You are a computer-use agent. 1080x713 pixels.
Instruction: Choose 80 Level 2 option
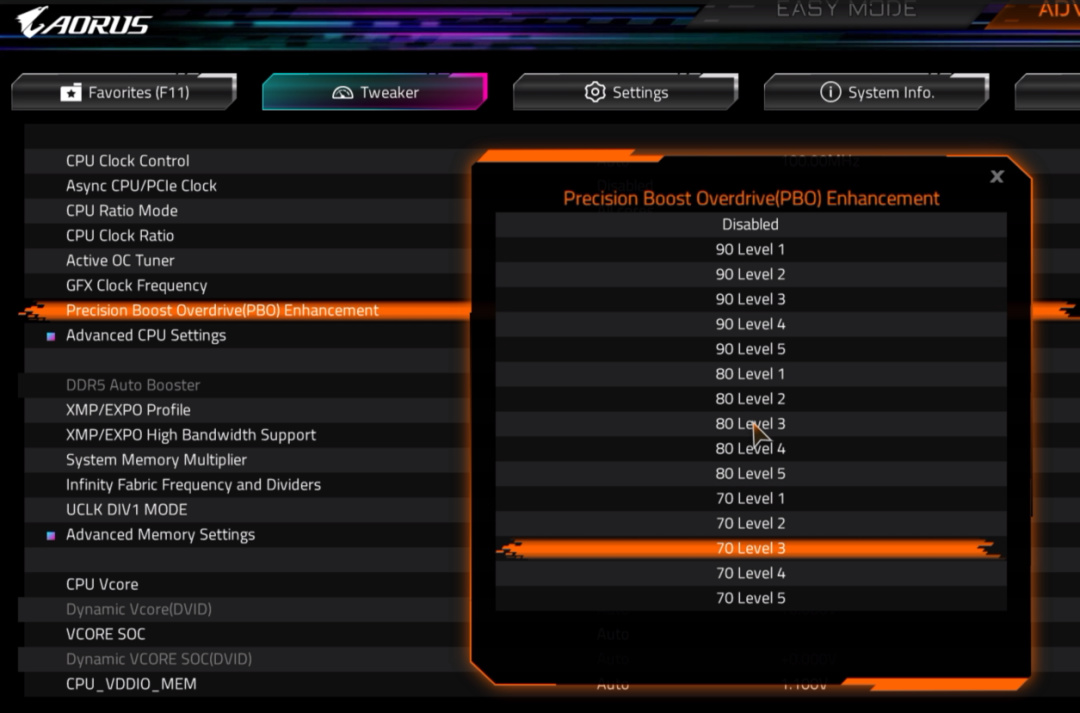tap(751, 399)
